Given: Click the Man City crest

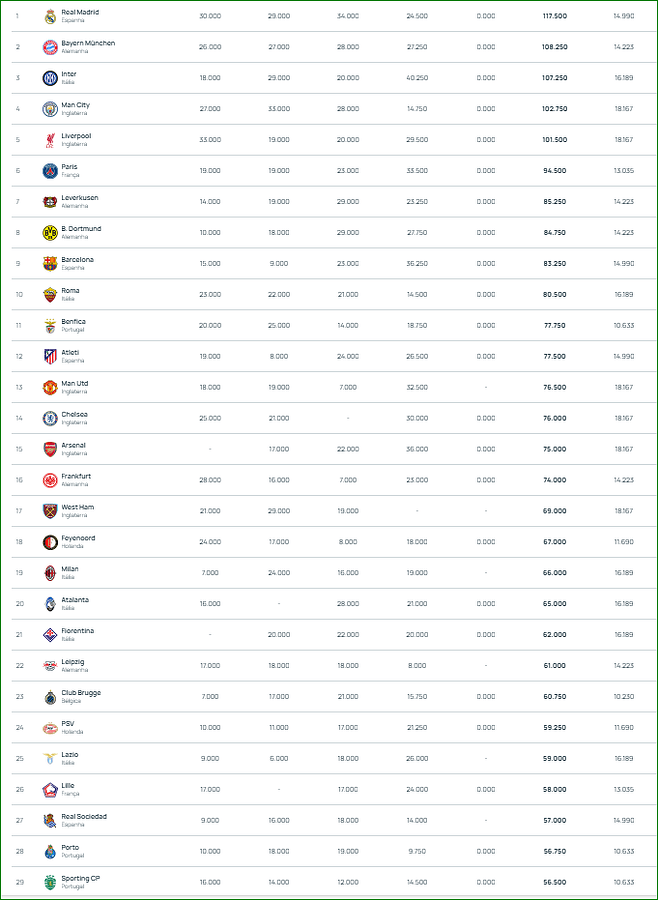Looking at the screenshot, I should click(51, 109).
